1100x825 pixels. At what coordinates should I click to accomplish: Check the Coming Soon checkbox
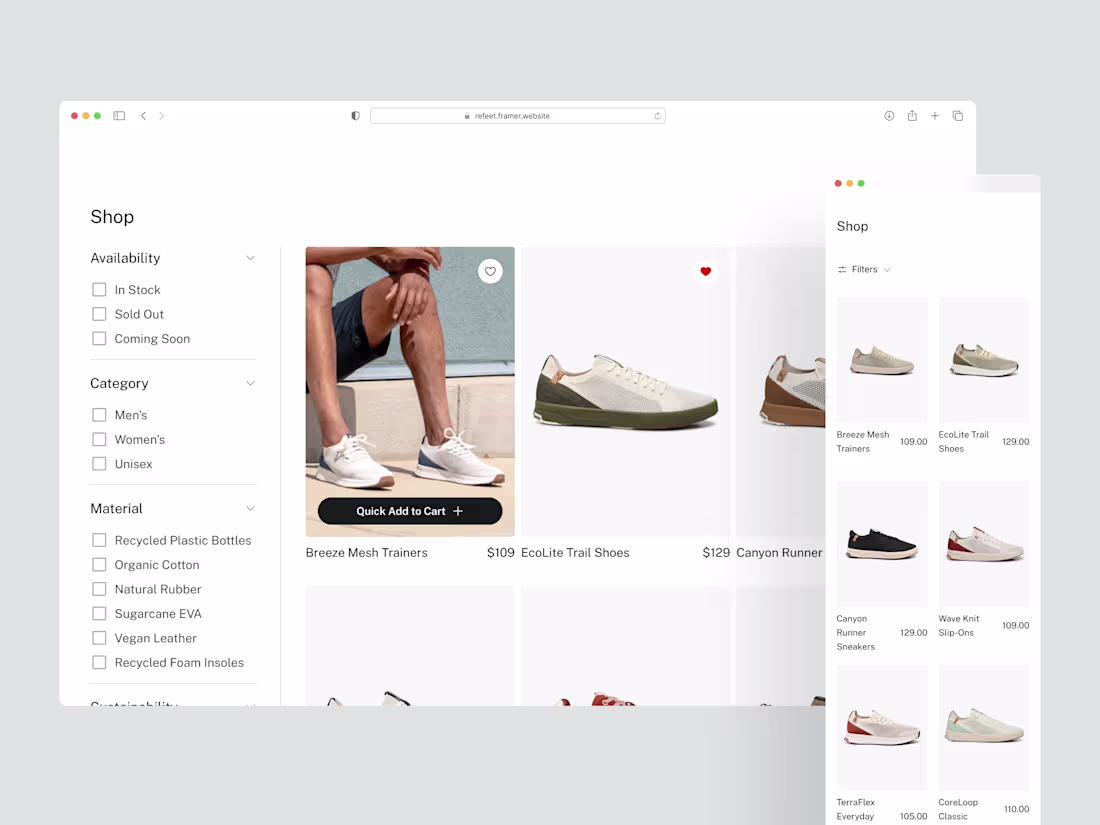point(100,339)
